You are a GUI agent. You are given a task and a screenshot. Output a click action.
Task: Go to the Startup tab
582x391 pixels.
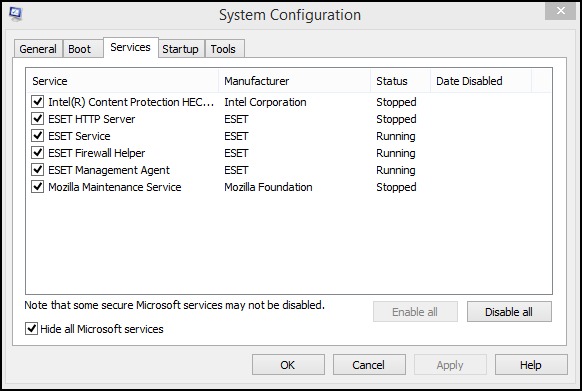pos(181,49)
